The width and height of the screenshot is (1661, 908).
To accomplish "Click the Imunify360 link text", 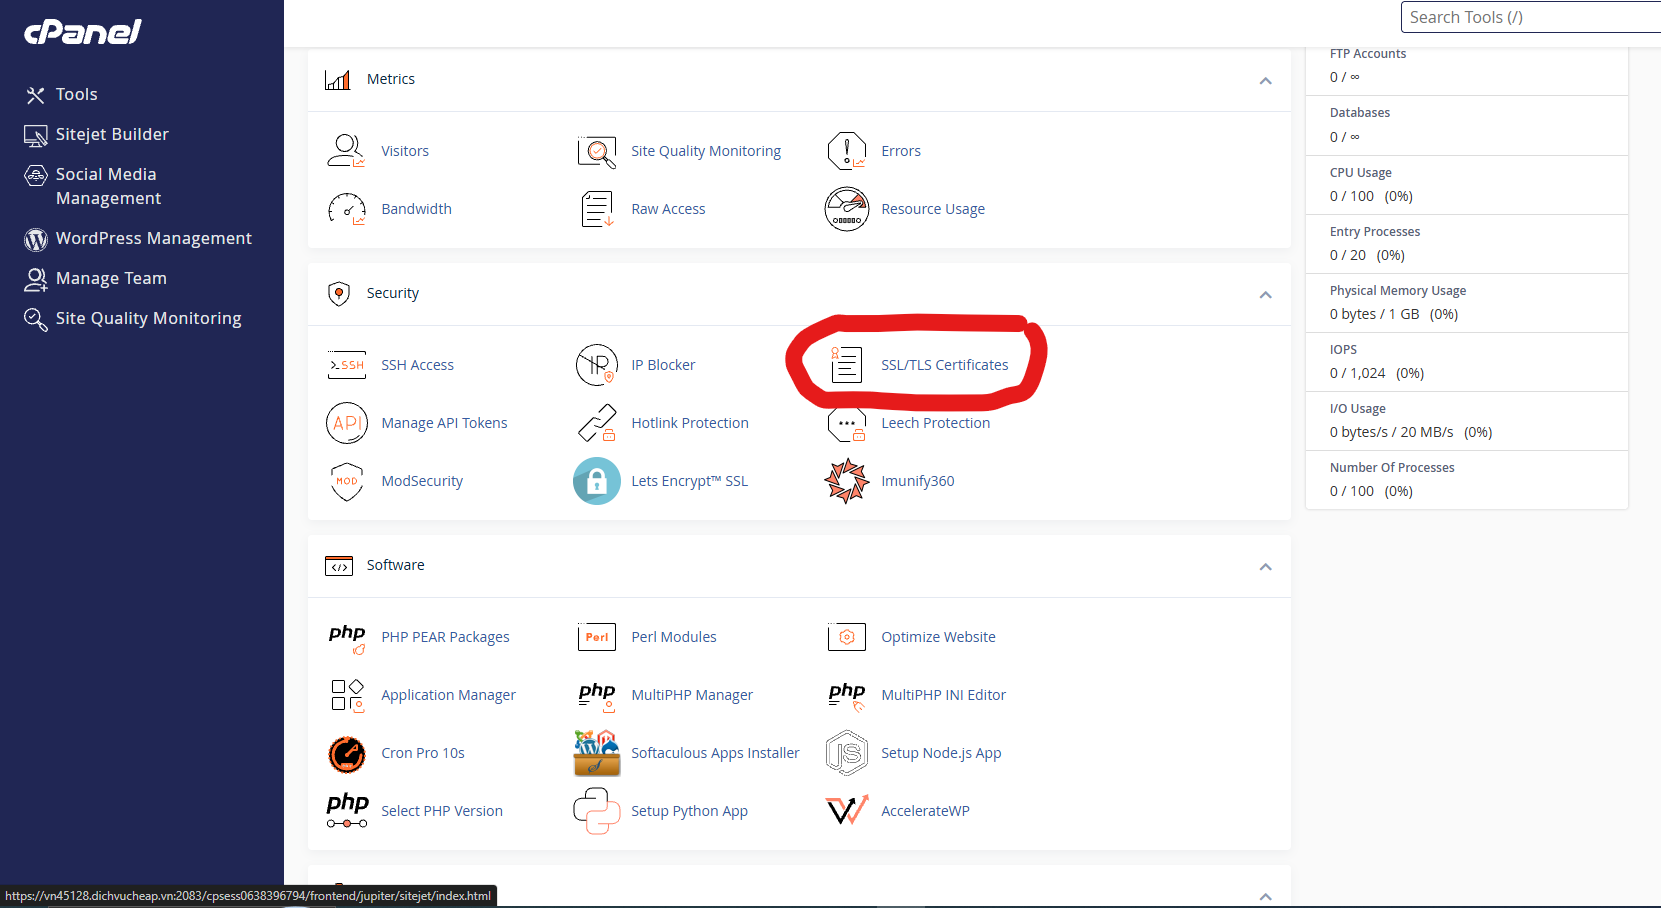I will [917, 481].
